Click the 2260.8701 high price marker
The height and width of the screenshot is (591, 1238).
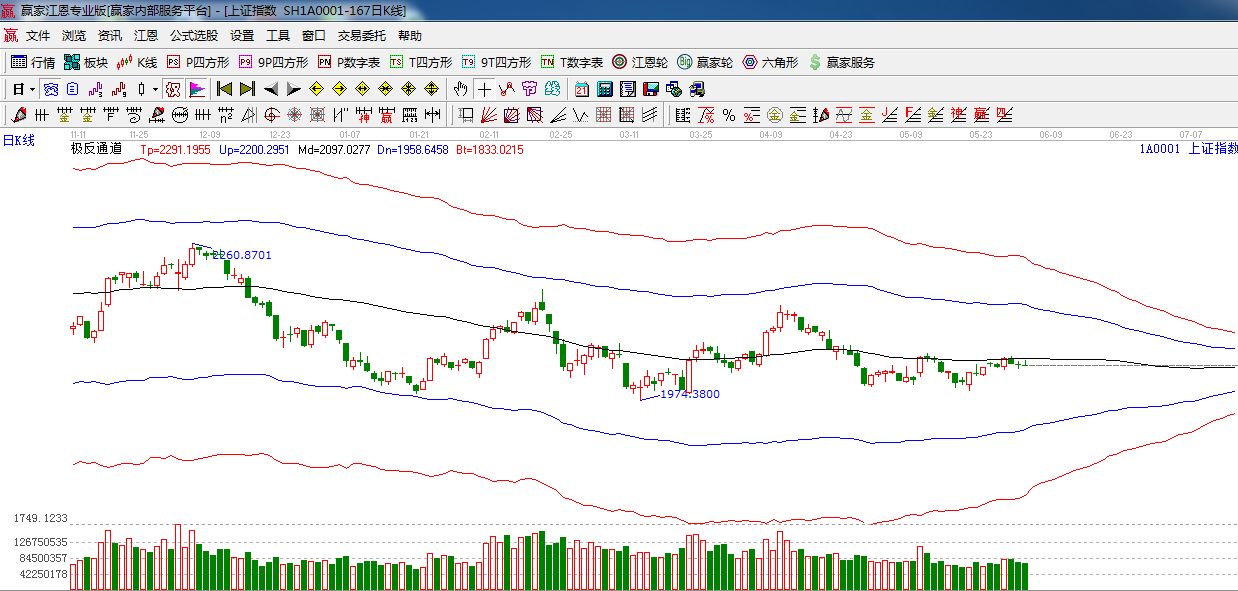point(241,255)
